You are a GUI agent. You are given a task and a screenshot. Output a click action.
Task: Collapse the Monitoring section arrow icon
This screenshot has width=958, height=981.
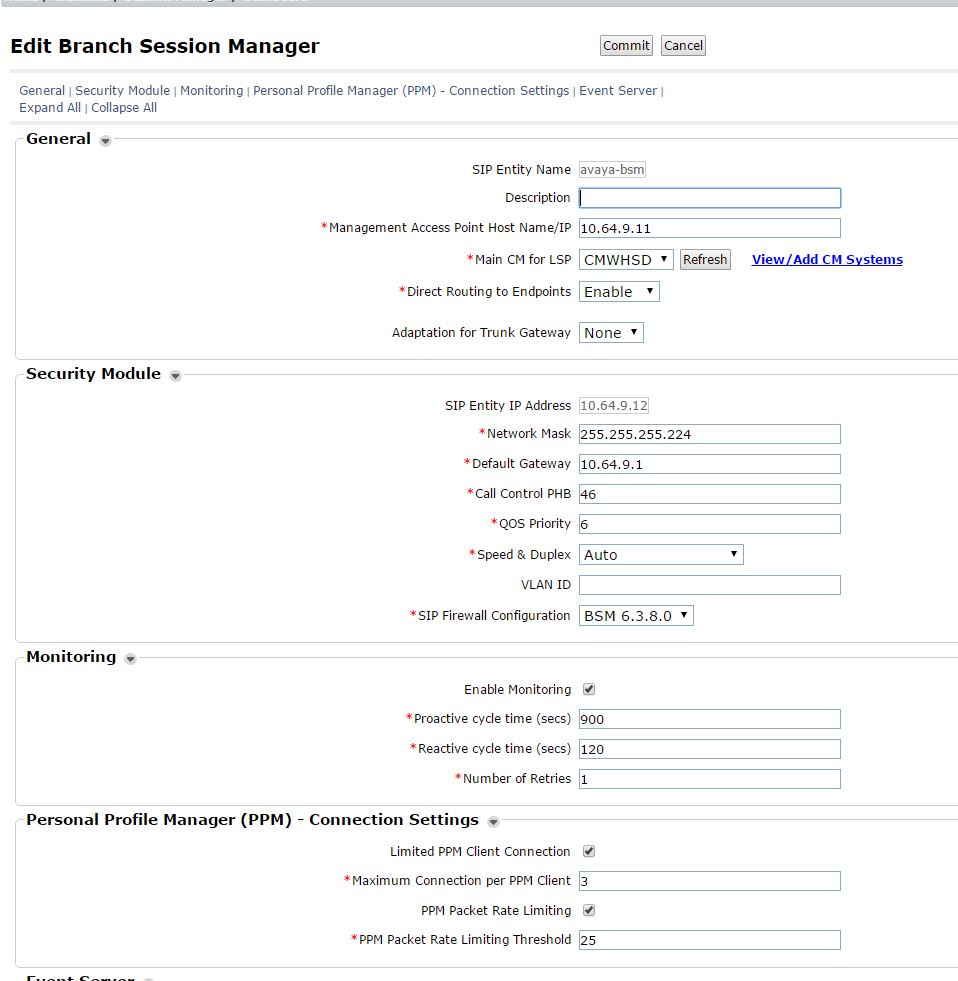click(x=130, y=659)
